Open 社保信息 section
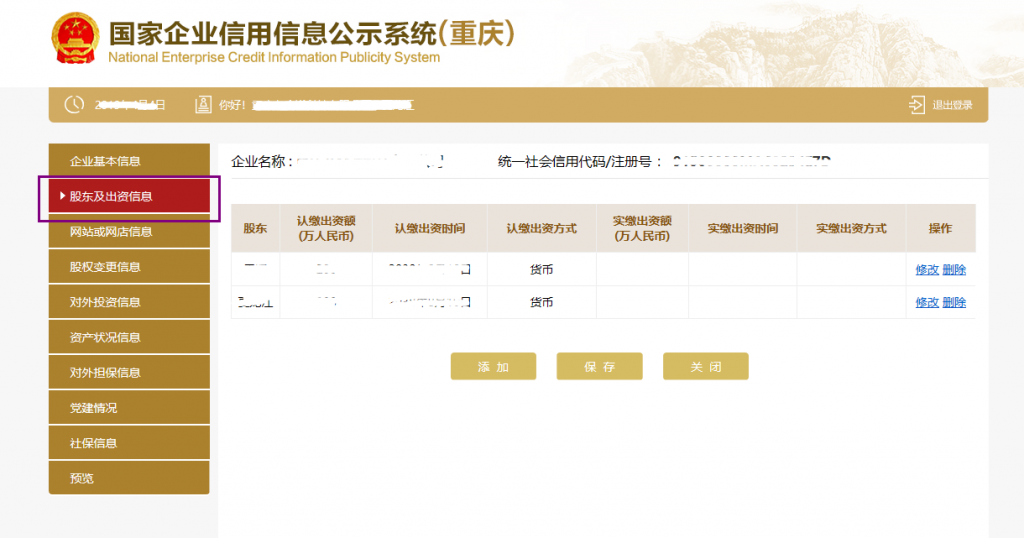 coord(129,443)
